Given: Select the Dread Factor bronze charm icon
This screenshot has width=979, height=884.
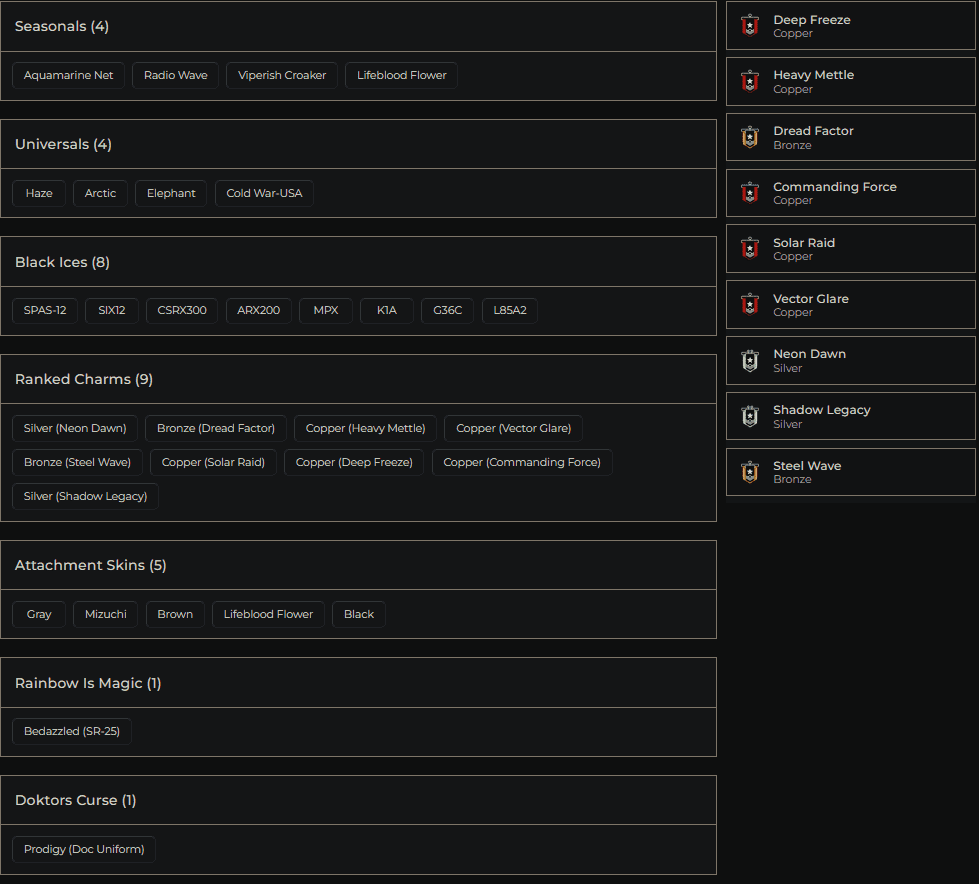Looking at the screenshot, I should (x=749, y=137).
